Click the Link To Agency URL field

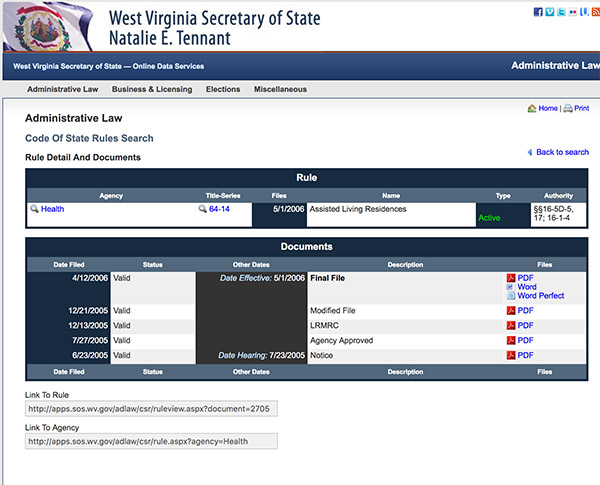[152, 441]
